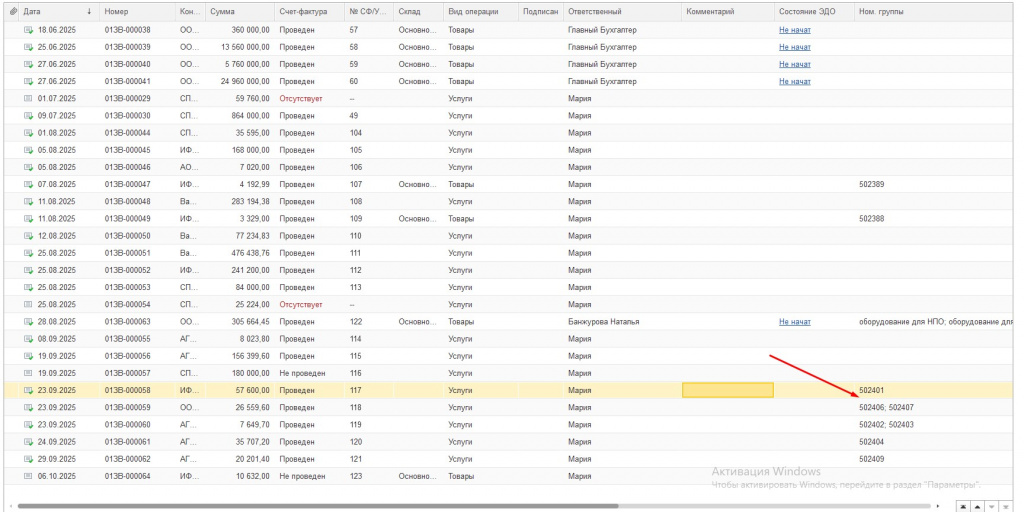Open the Не начат link for 013В-000038
The width and height of the screenshot is (1024, 512).
tap(795, 30)
